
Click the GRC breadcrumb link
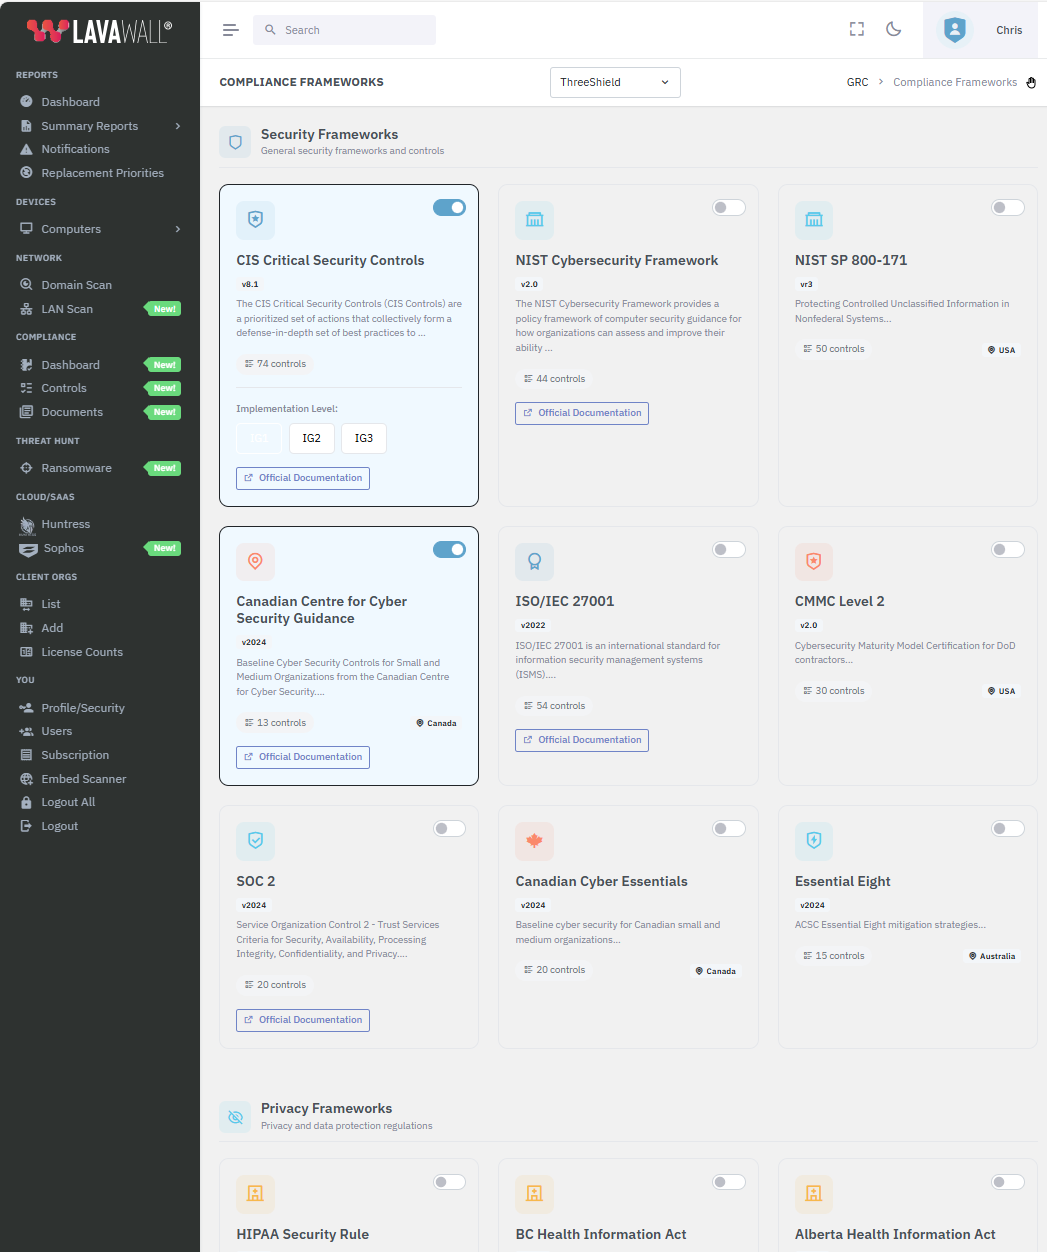[x=857, y=83]
